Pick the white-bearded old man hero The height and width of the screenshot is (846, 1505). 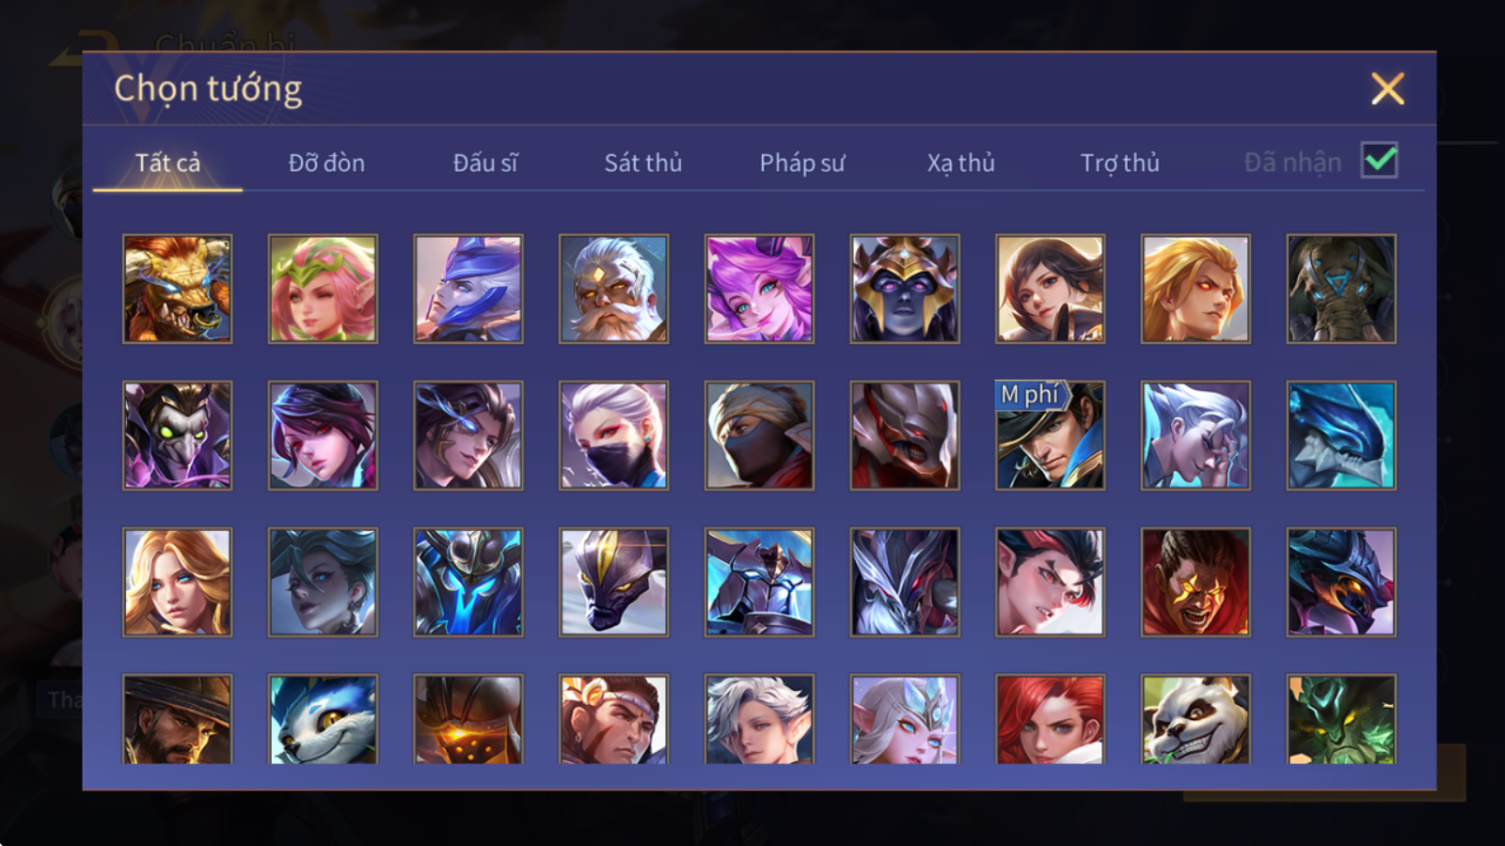[614, 289]
